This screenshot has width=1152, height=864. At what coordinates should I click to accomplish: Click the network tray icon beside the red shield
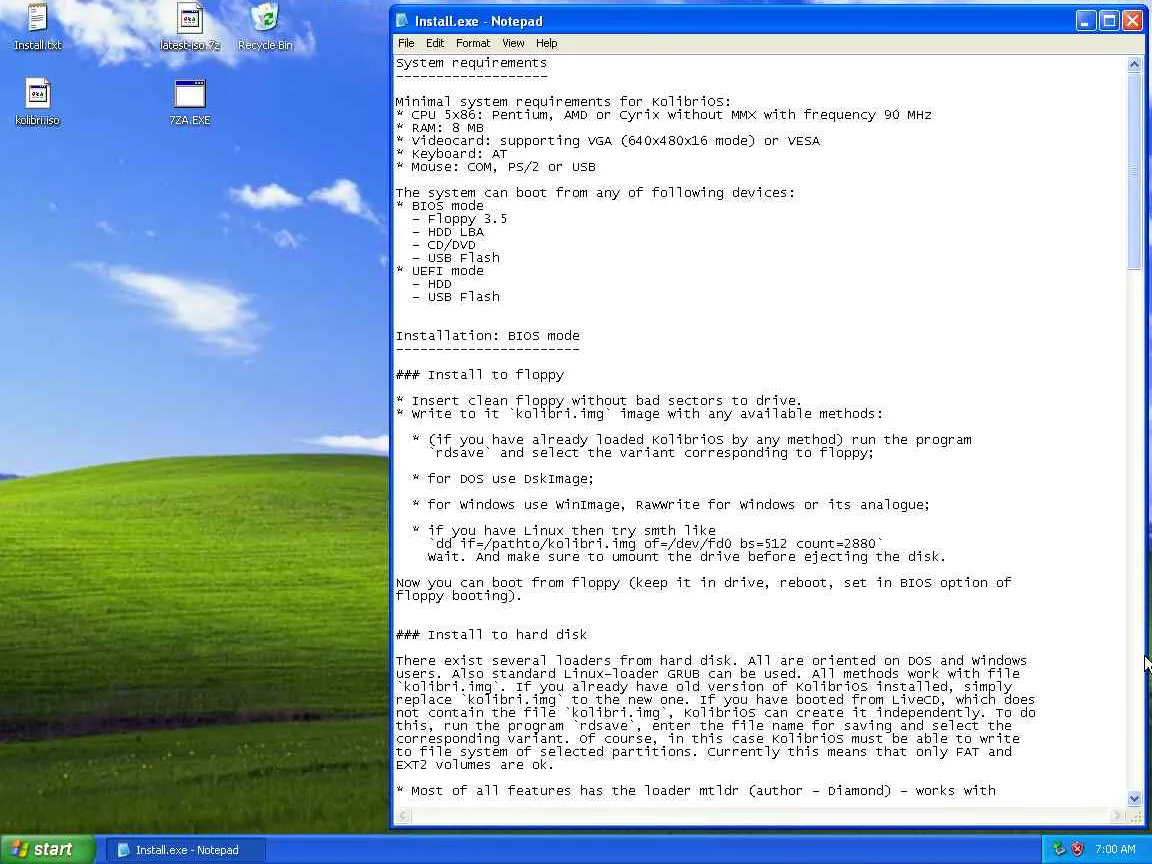(1059, 849)
